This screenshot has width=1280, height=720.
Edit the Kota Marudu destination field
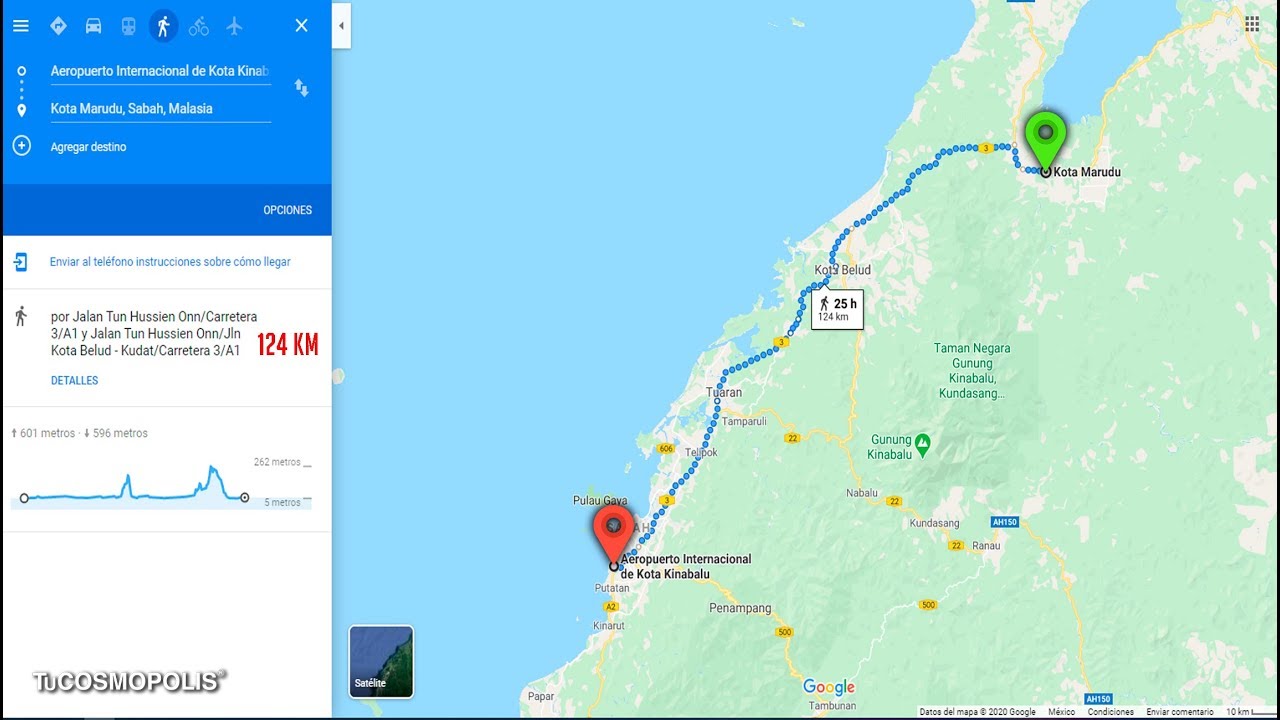coord(160,109)
